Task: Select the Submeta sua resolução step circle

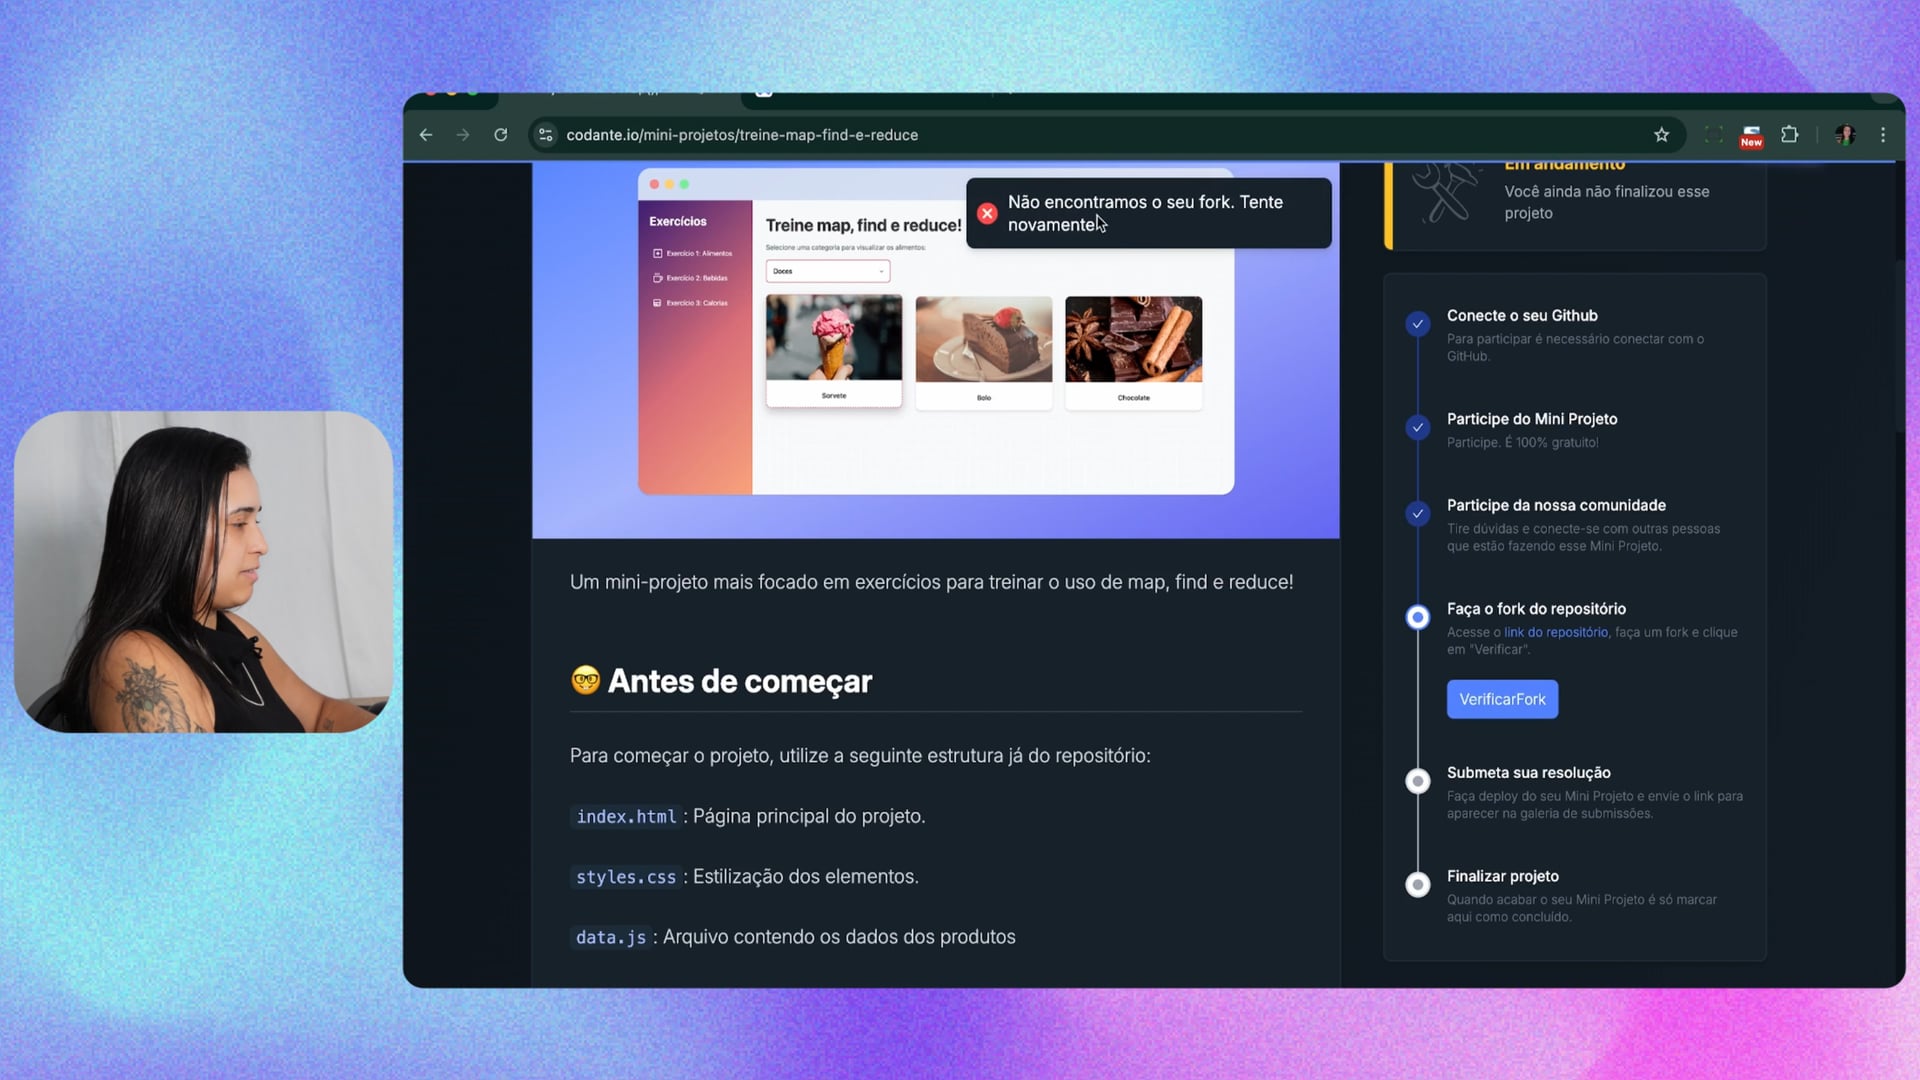Action: click(x=1417, y=781)
